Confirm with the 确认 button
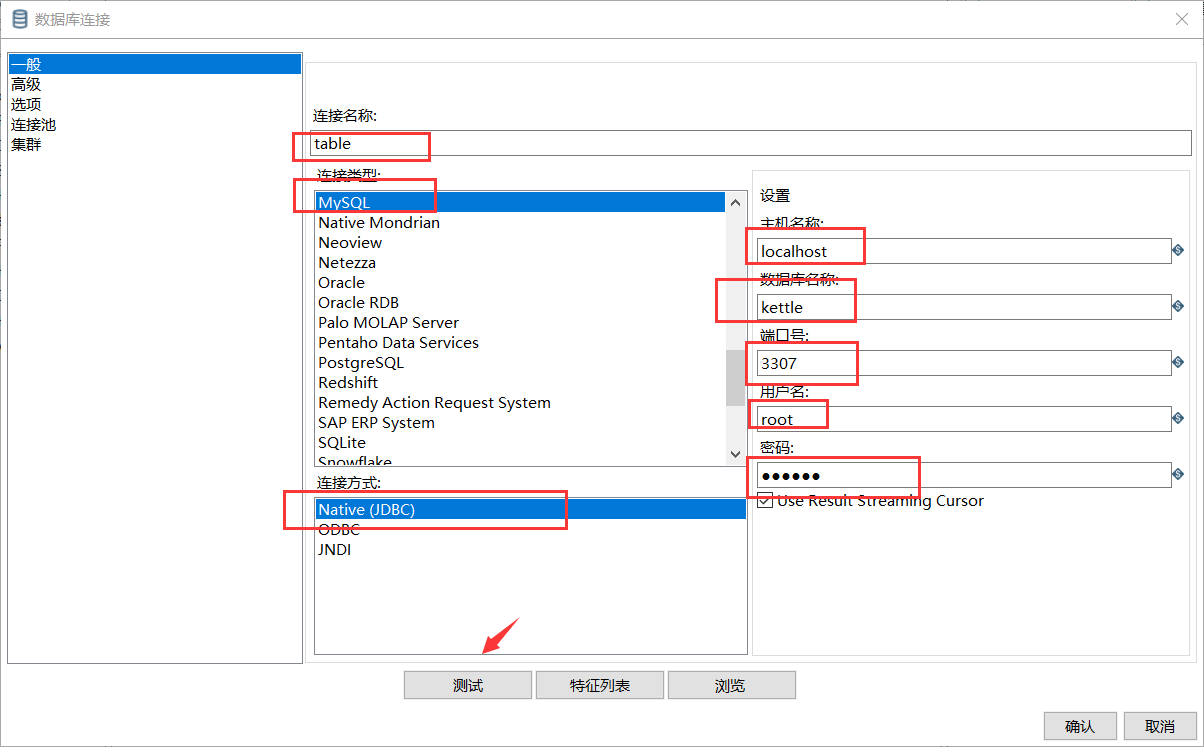Screen dimensions: 1204x747 point(1080,726)
